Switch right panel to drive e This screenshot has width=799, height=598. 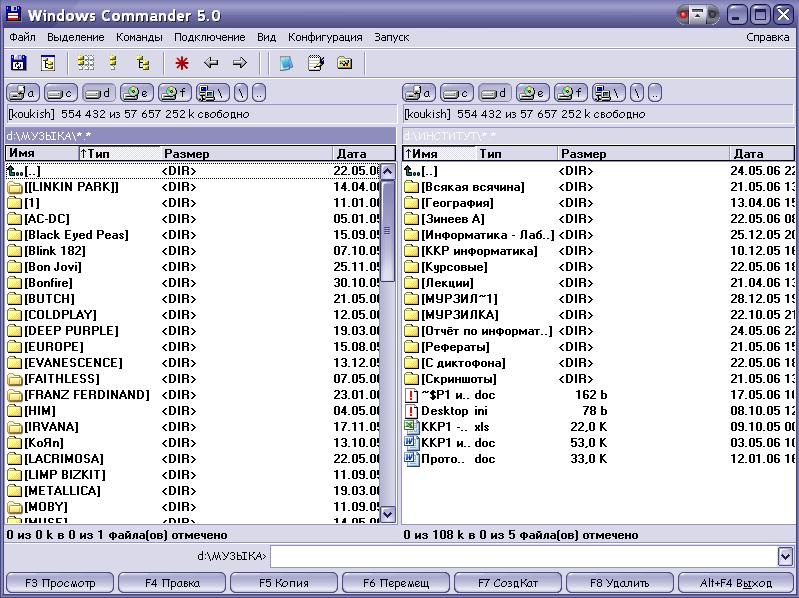(x=532, y=93)
